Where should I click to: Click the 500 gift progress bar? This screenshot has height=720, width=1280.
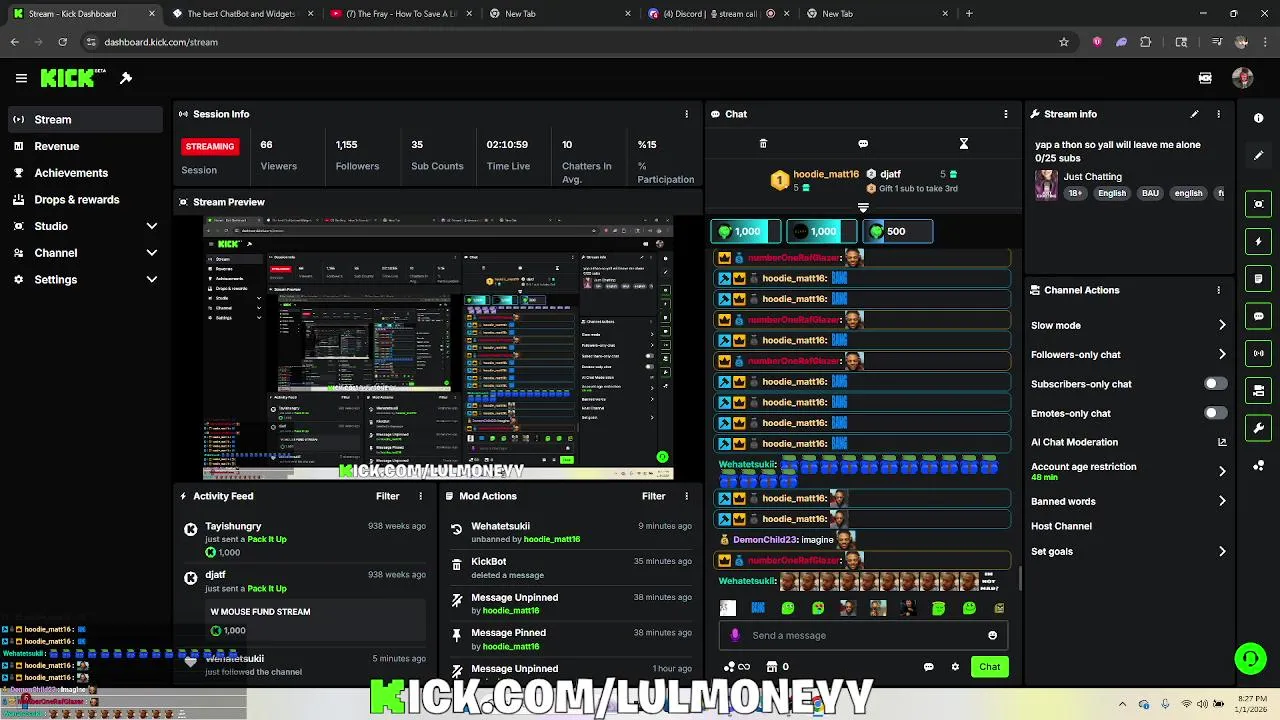coord(897,231)
